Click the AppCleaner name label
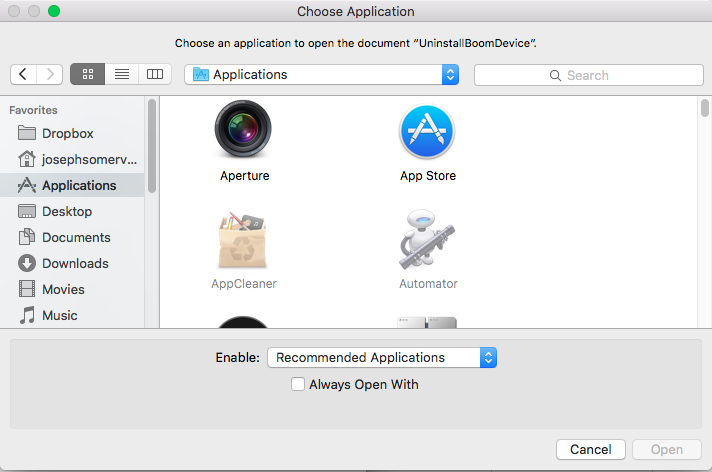 pos(244,284)
